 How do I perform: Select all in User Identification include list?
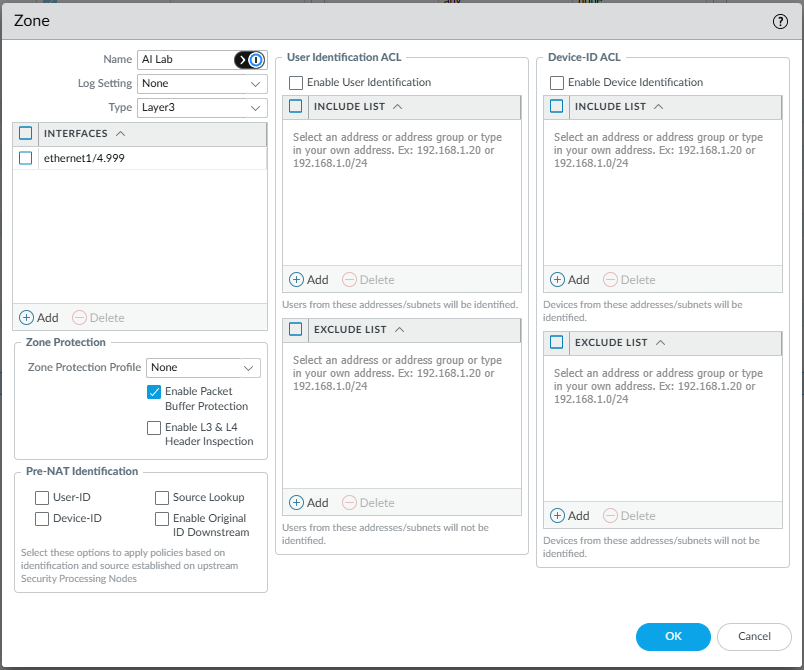click(x=296, y=106)
